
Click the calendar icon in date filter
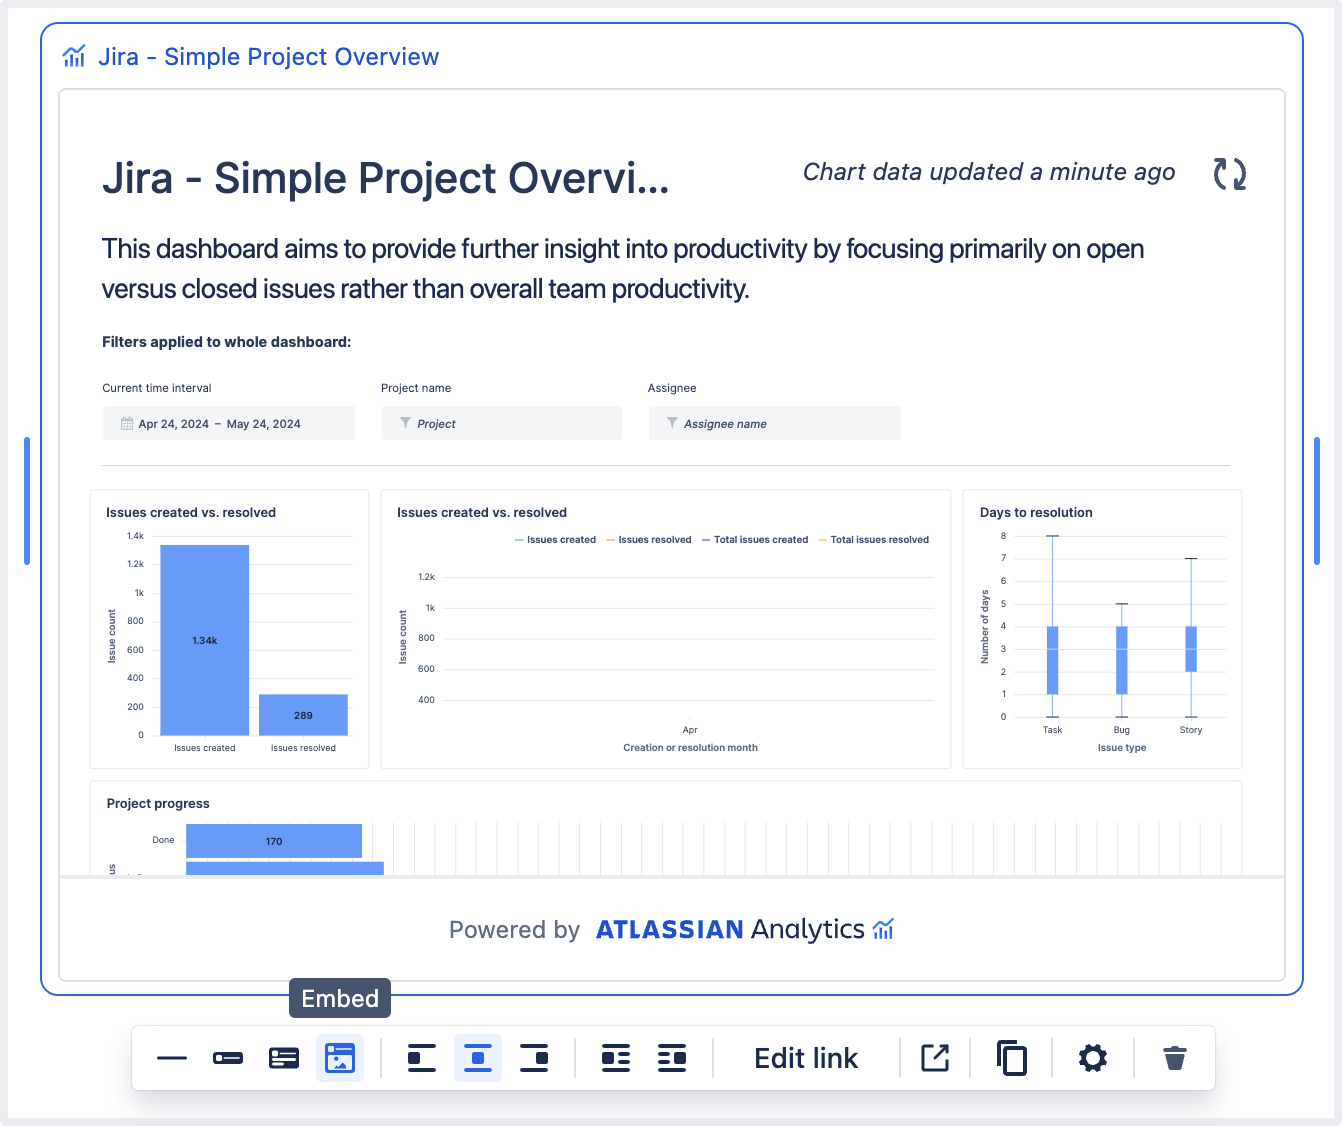(127, 424)
